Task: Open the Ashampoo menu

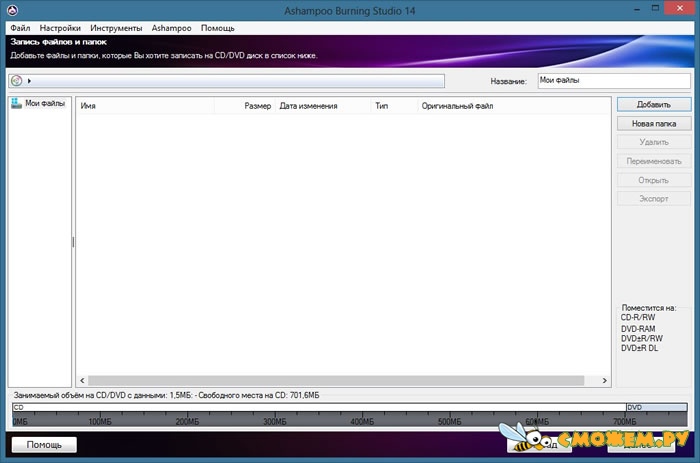Action: click(x=171, y=28)
